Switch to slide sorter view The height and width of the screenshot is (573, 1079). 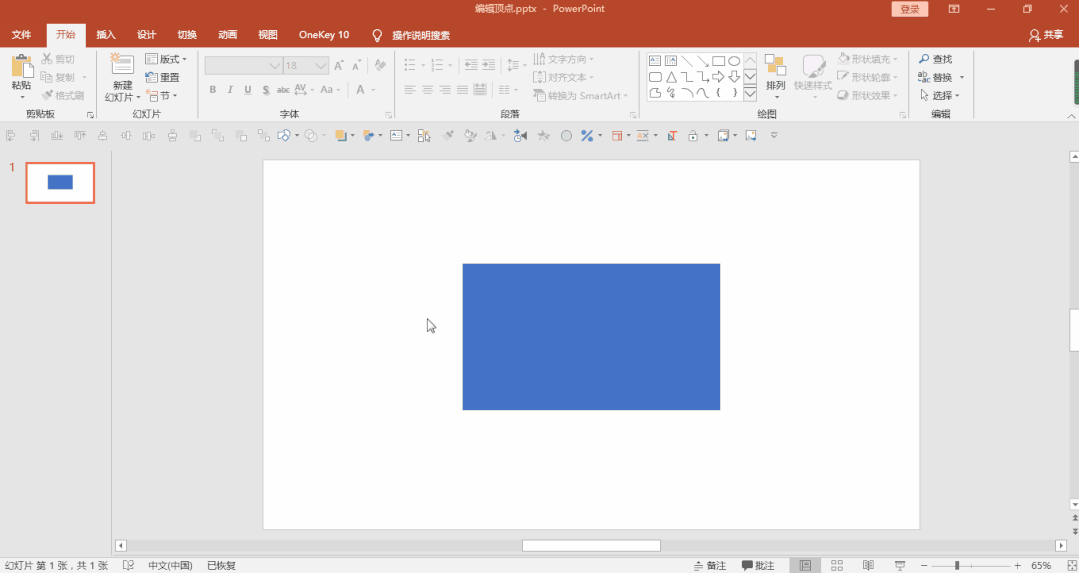click(837, 565)
